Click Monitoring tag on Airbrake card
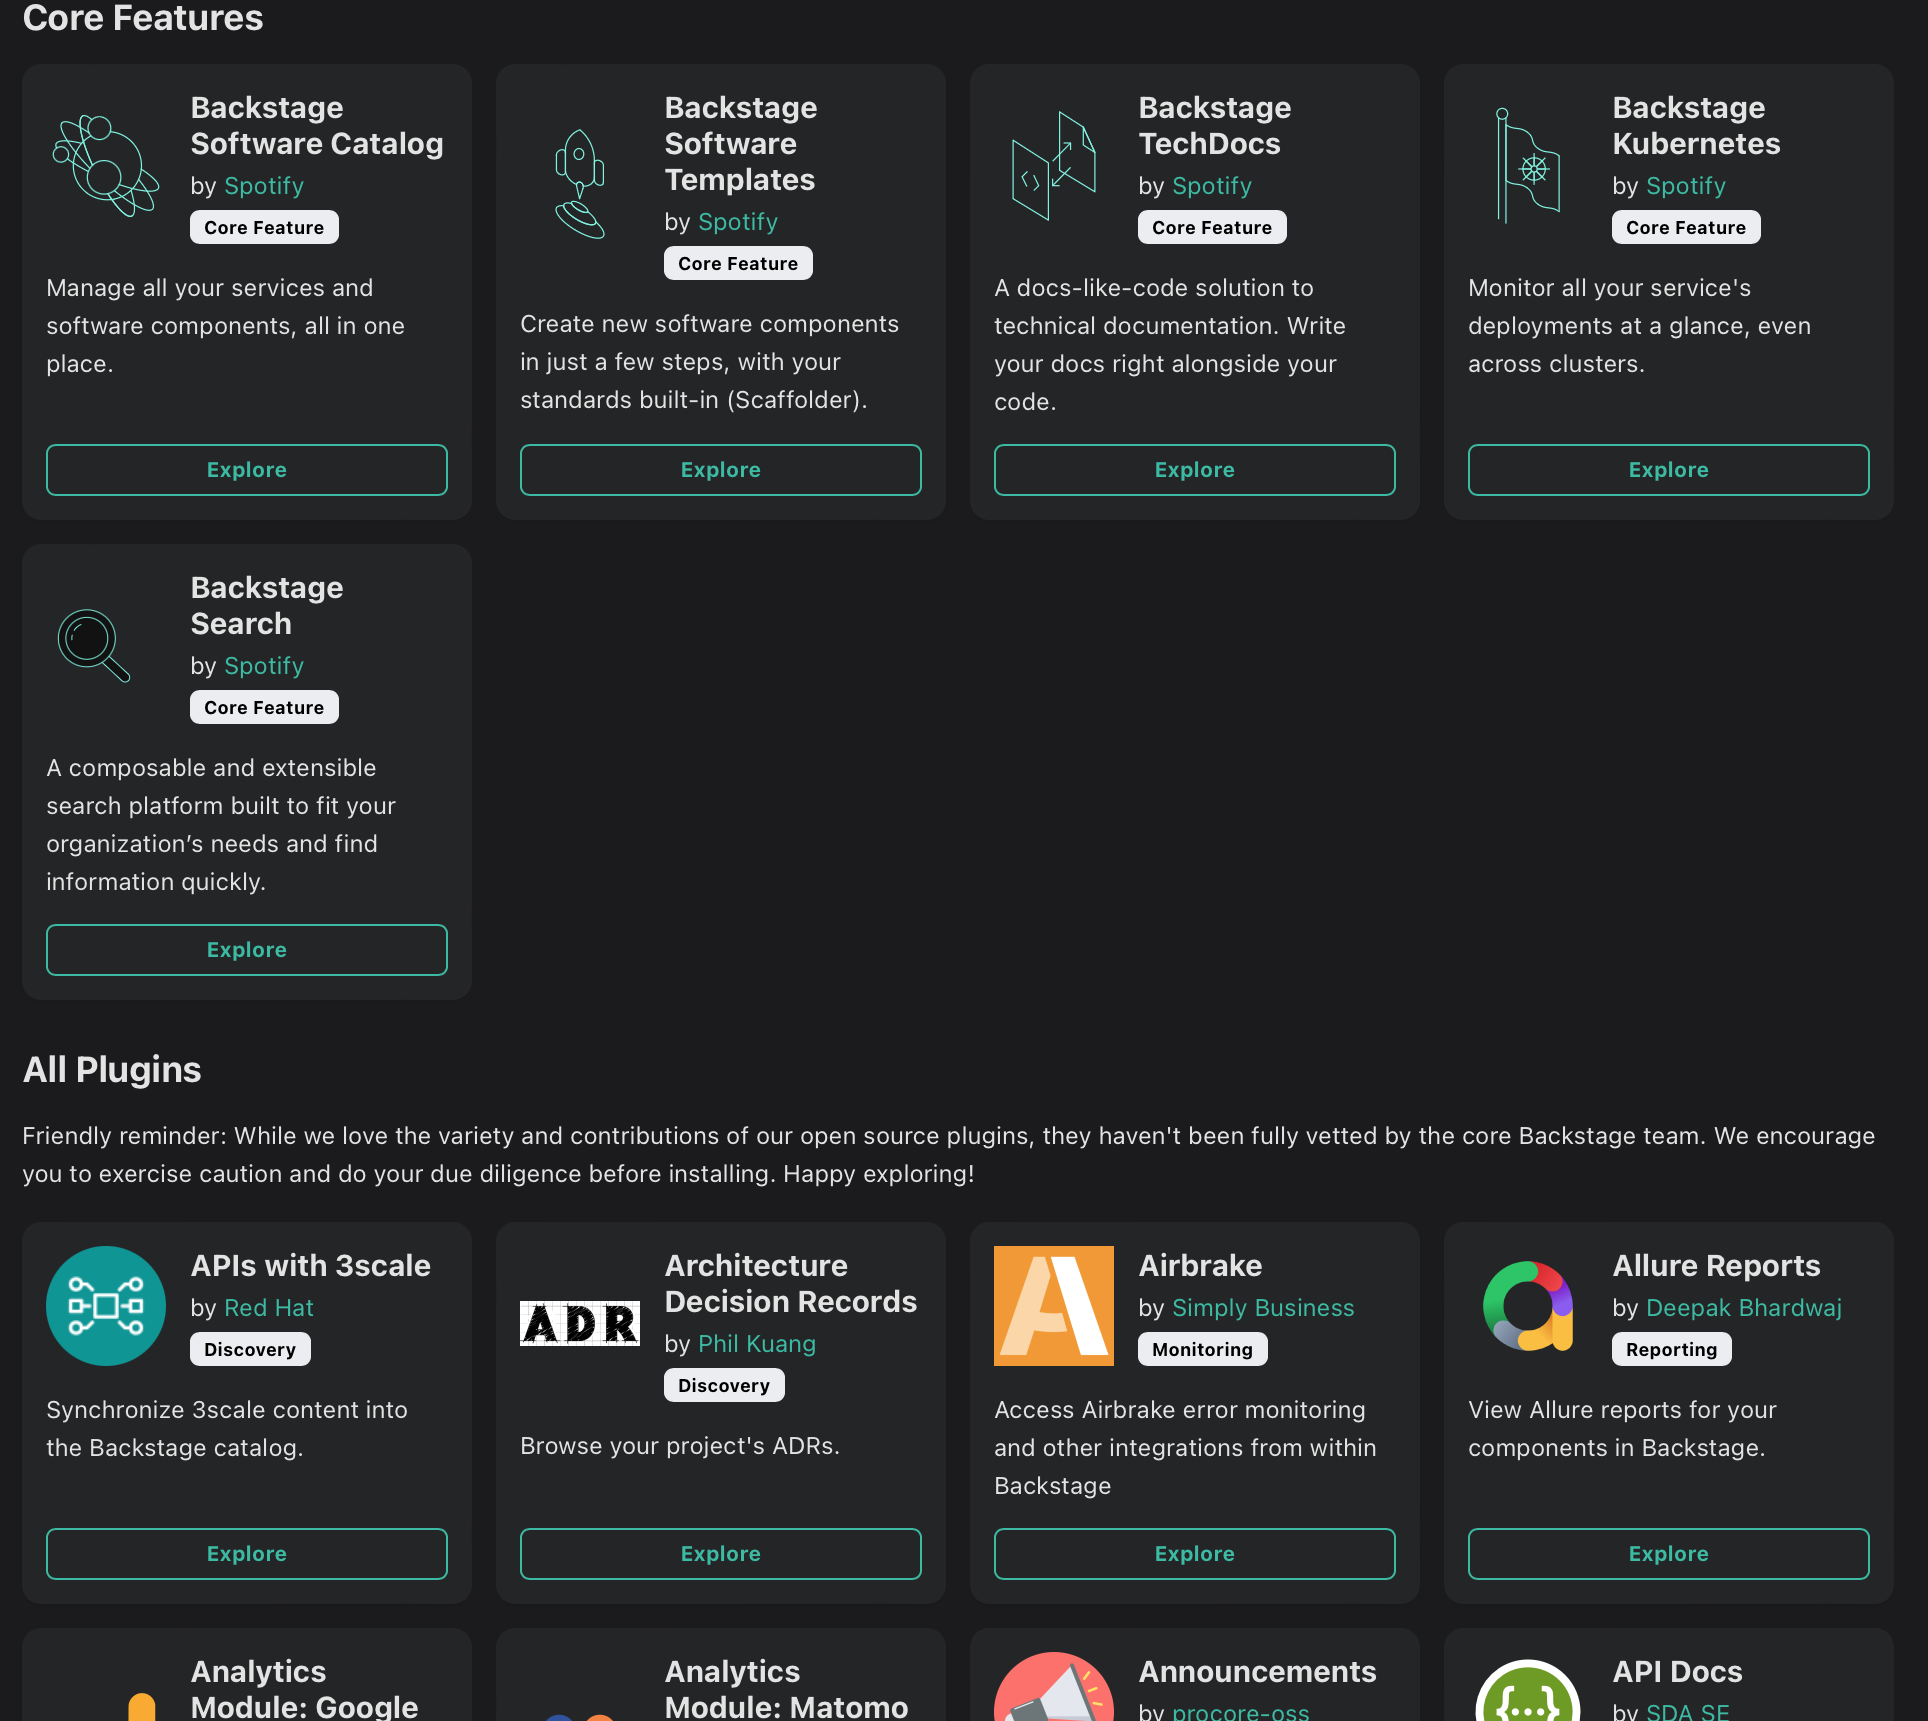1928x1721 pixels. (1202, 1350)
